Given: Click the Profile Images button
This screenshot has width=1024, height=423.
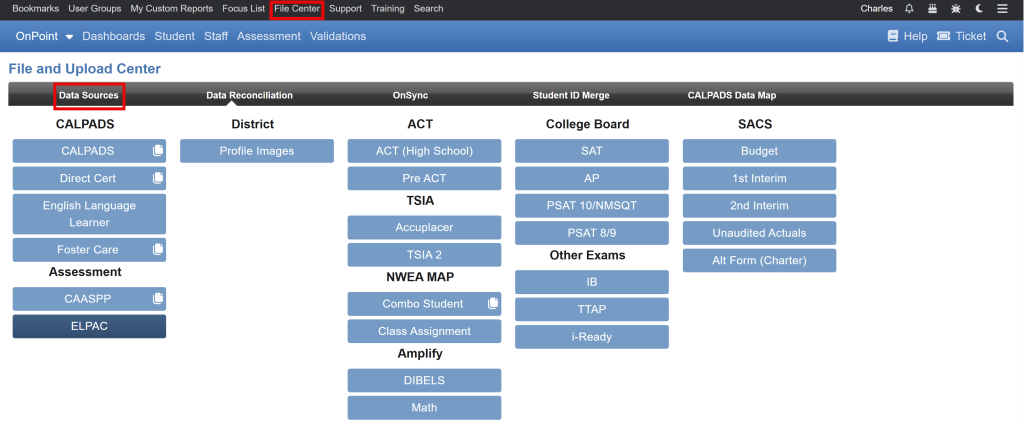Looking at the screenshot, I should pyautogui.click(x=257, y=151).
